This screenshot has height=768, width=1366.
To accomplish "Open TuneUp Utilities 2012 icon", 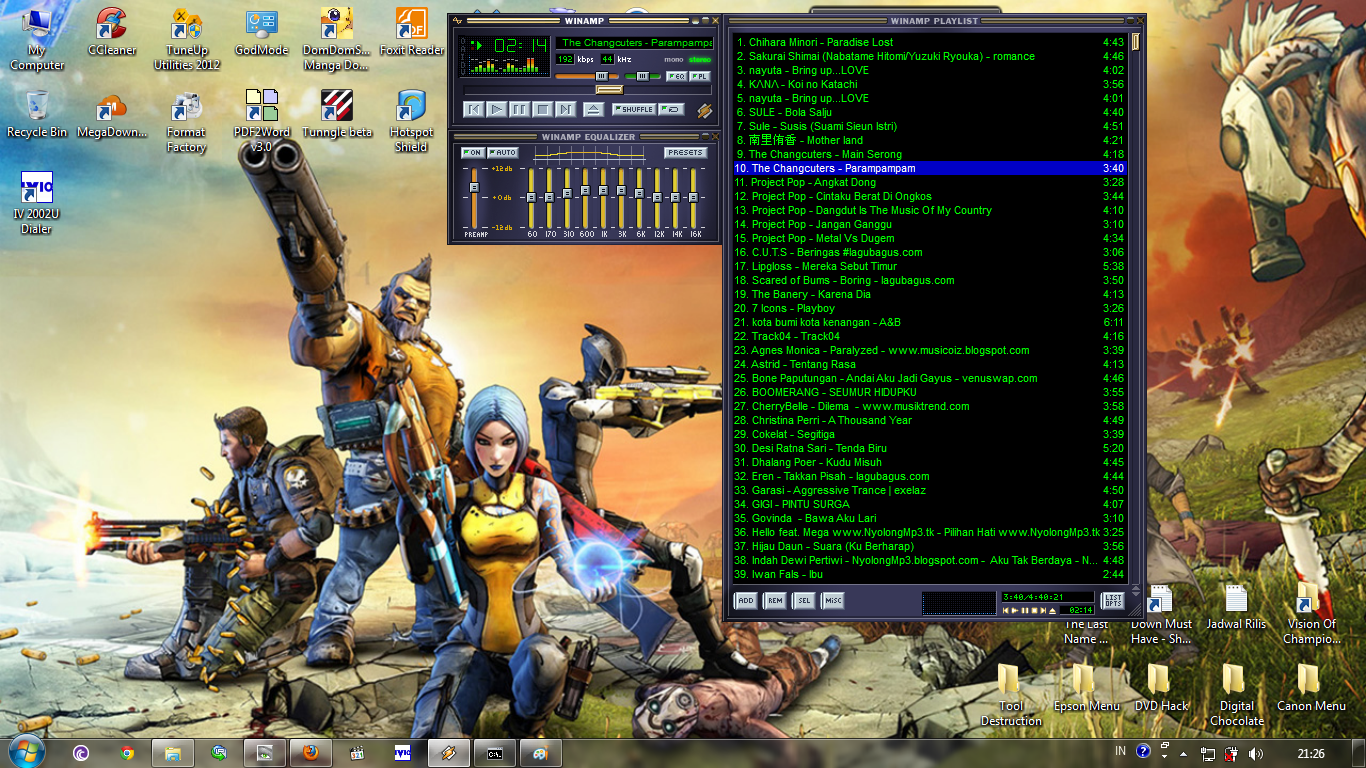I will 187,40.
